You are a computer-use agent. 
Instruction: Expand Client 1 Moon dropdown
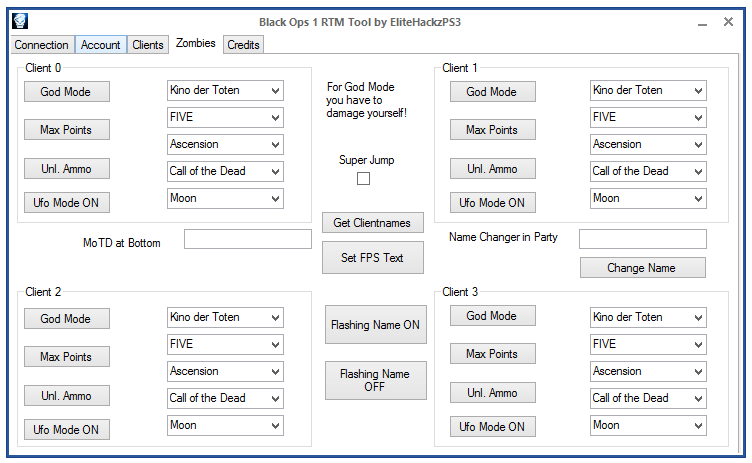click(x=648, y=198)
